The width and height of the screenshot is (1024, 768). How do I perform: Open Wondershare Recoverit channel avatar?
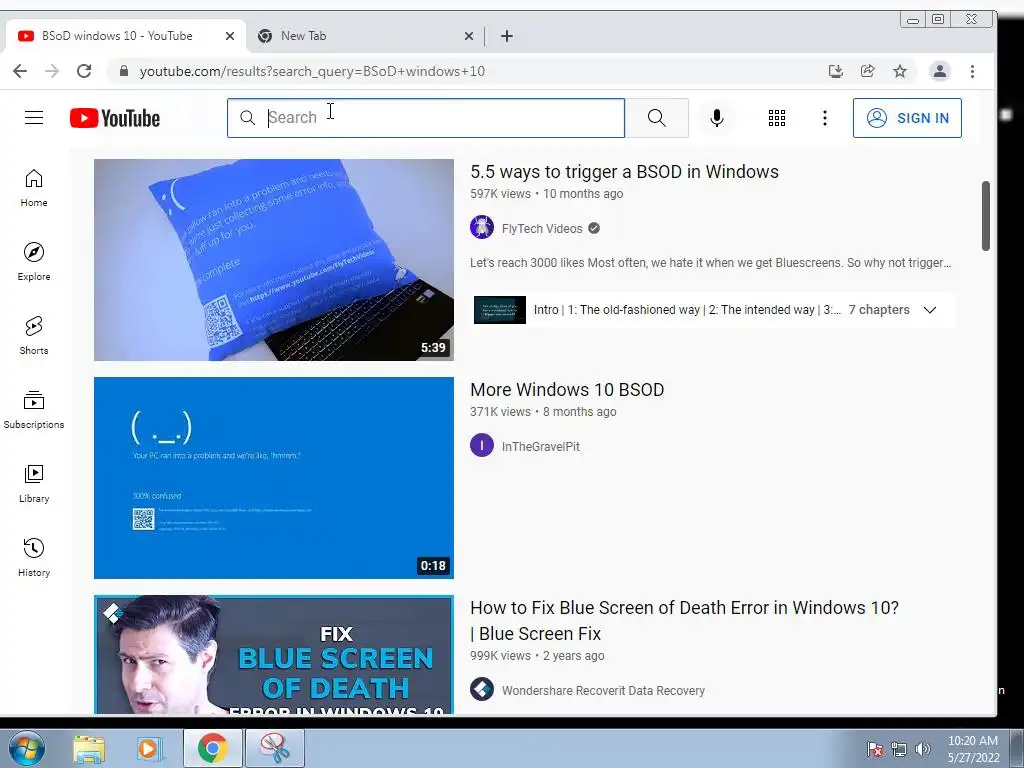pyautogui.click(x=482, y=690)
